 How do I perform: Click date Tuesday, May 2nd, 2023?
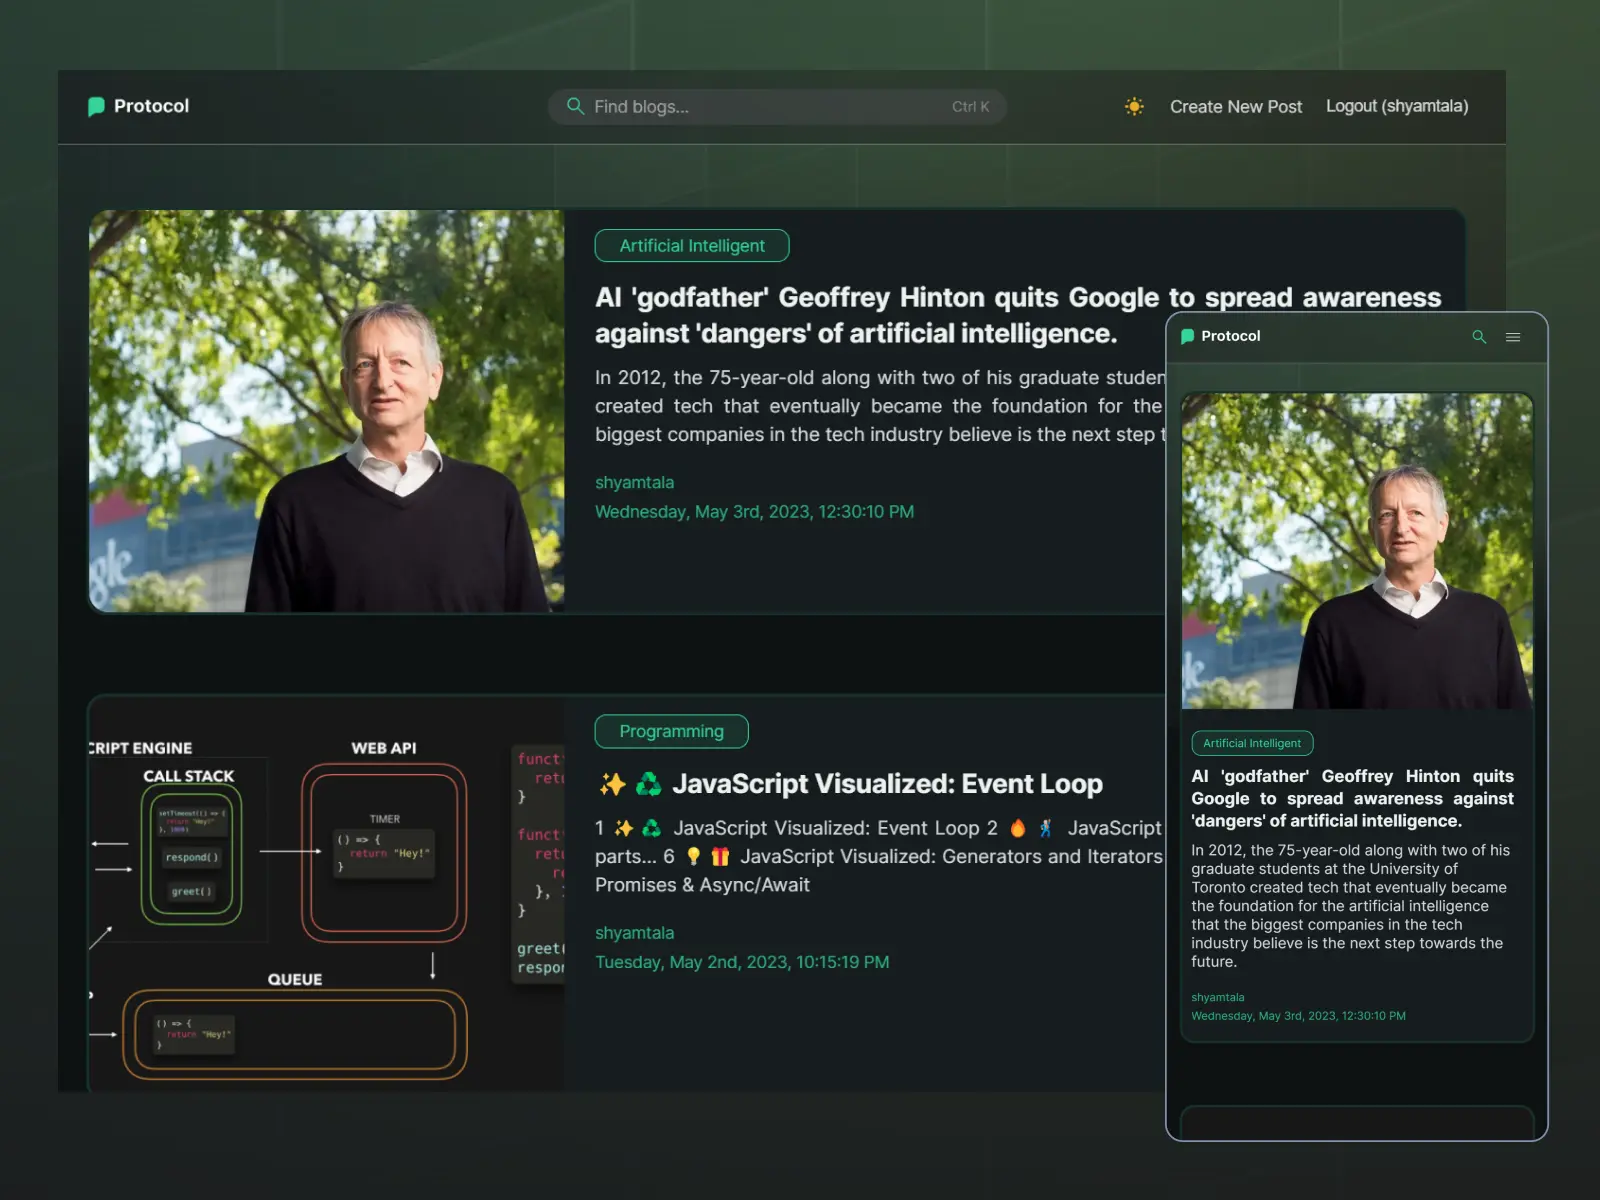[x=742, y=962]
